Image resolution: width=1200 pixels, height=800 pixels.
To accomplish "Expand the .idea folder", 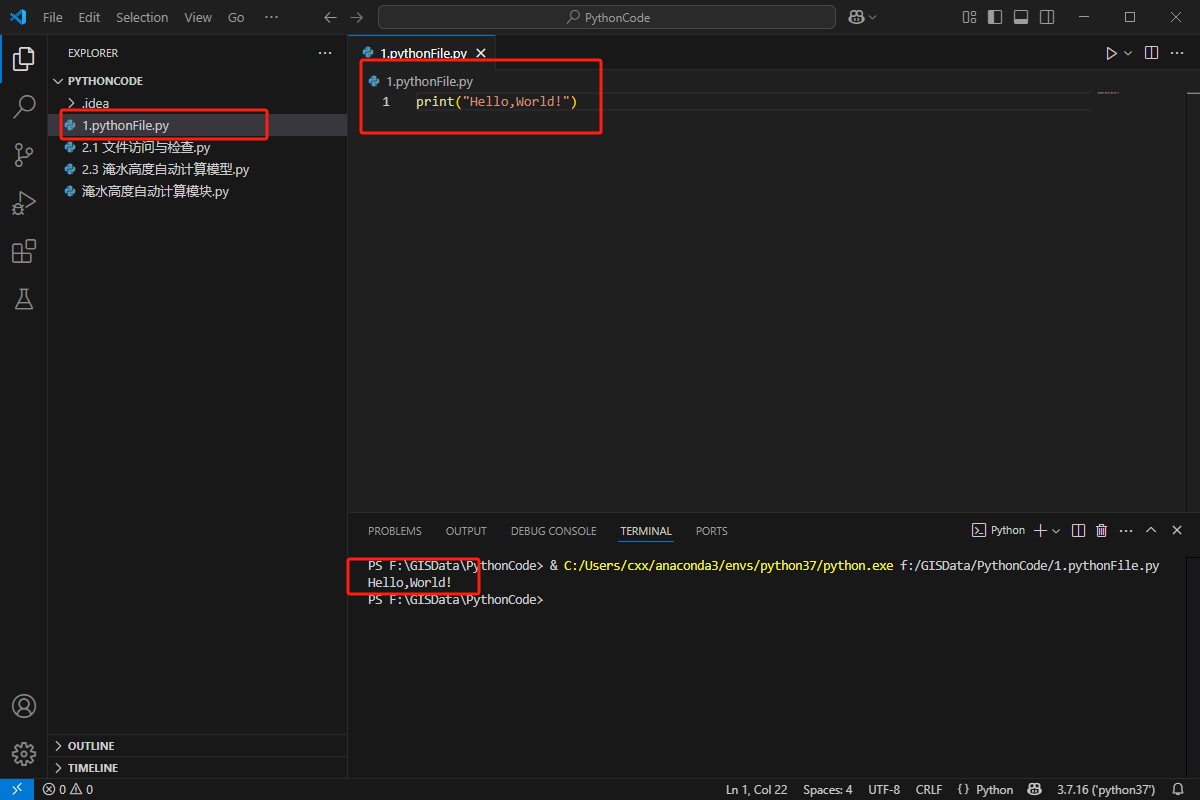I will (95, 103).
